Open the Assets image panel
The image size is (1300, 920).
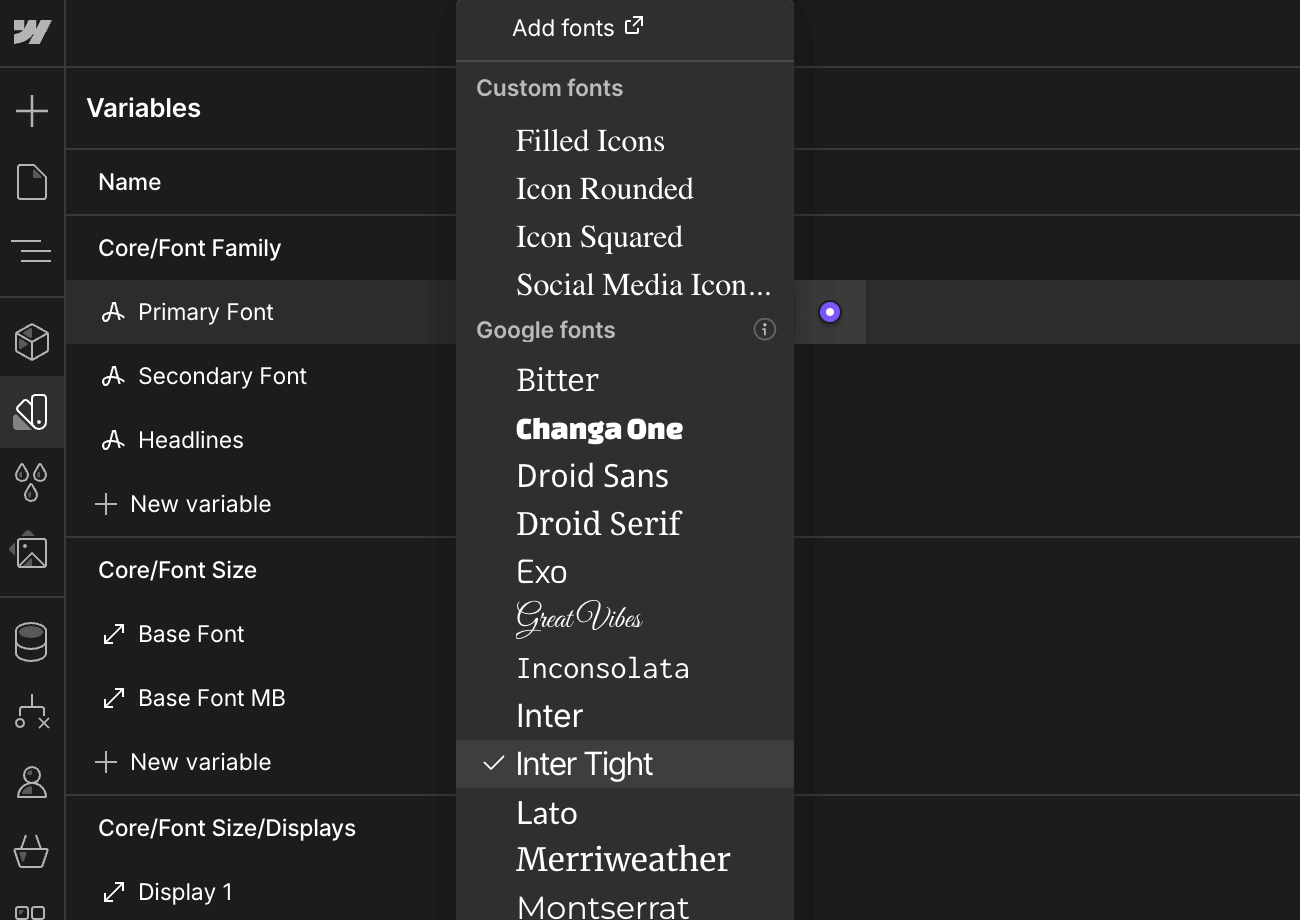32,551
